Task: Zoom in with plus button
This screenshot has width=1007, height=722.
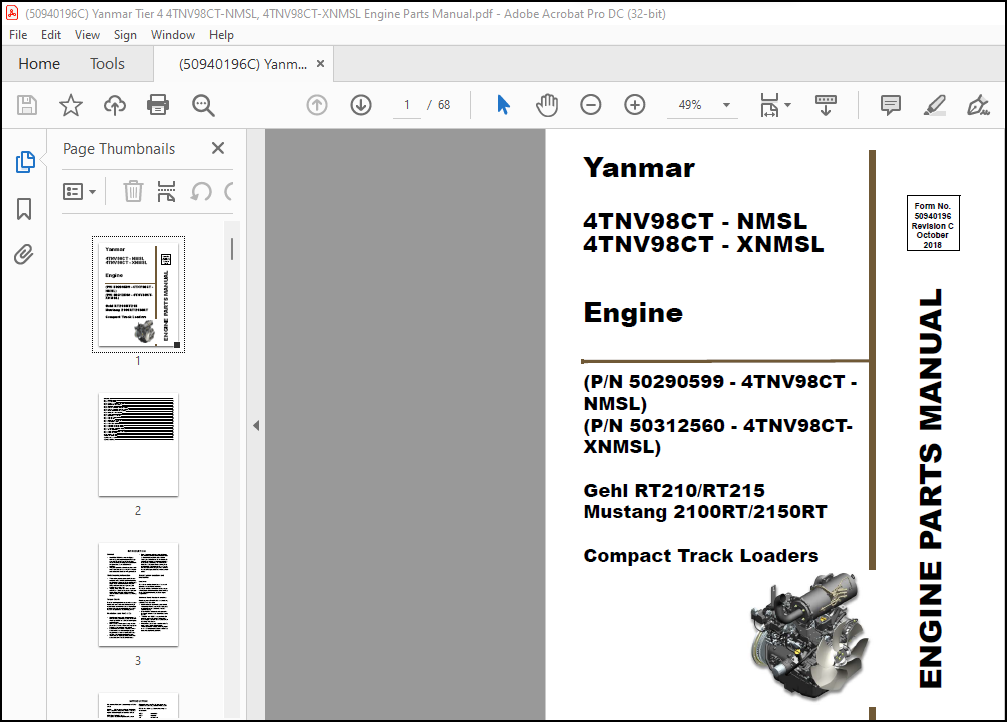Action: [635, 105]
